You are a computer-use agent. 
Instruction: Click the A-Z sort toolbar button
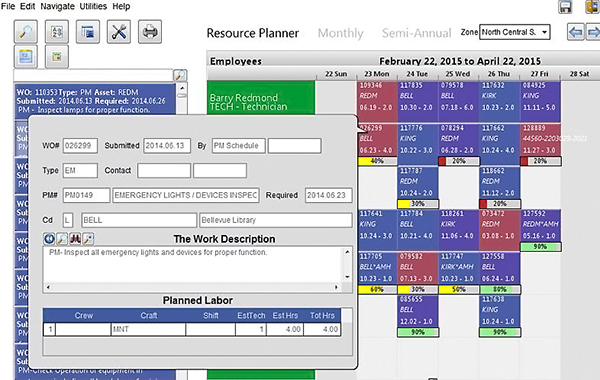[57, 32]
